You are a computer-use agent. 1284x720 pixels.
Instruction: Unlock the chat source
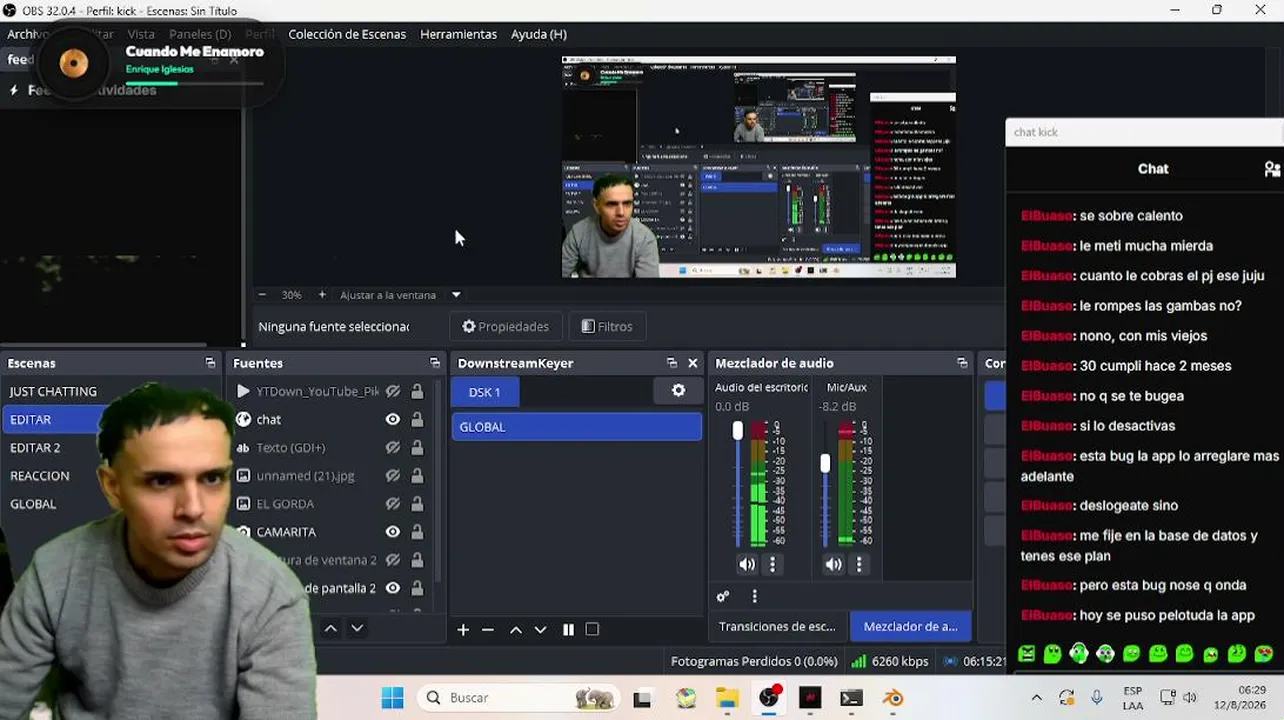point(417,419)
